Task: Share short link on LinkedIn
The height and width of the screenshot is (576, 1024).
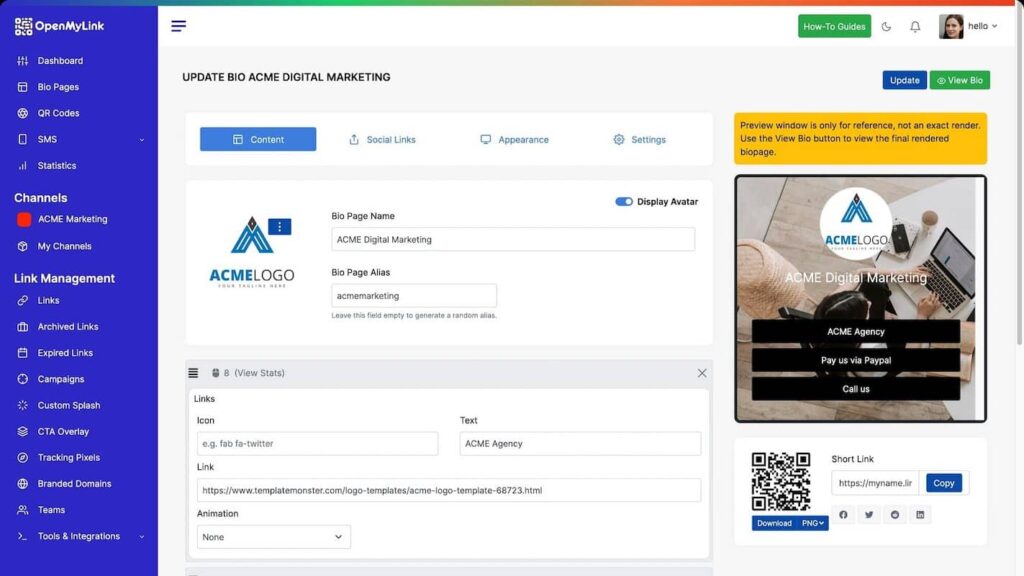Action: pyautogui.click(x=921, y=514)
